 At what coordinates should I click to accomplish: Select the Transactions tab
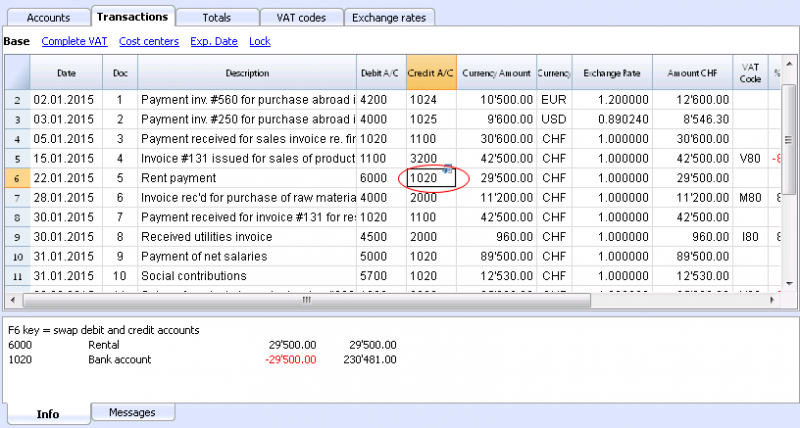click(133, 17)
